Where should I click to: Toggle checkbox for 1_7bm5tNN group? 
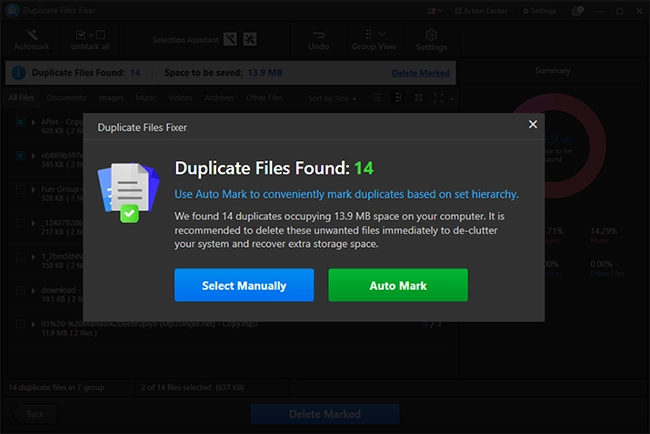pyautogui.click(x=20, y=257)
